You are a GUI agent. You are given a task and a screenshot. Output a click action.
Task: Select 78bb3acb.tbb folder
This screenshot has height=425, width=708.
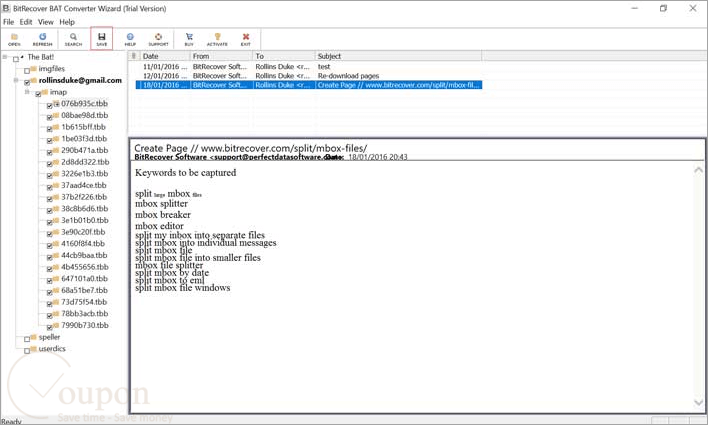tap(84, 314)
